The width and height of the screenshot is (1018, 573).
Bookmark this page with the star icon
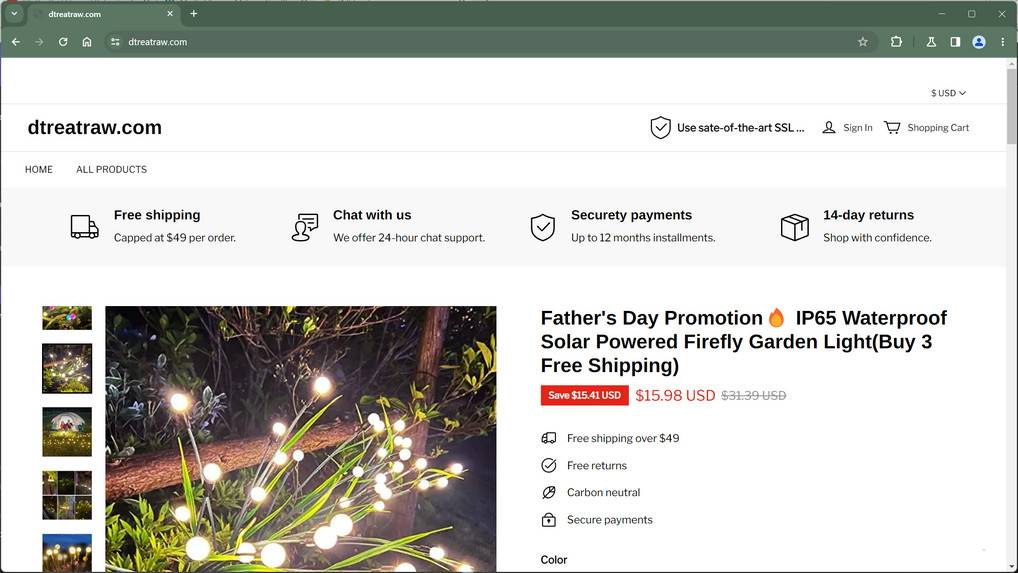click(x=863, y=42)
